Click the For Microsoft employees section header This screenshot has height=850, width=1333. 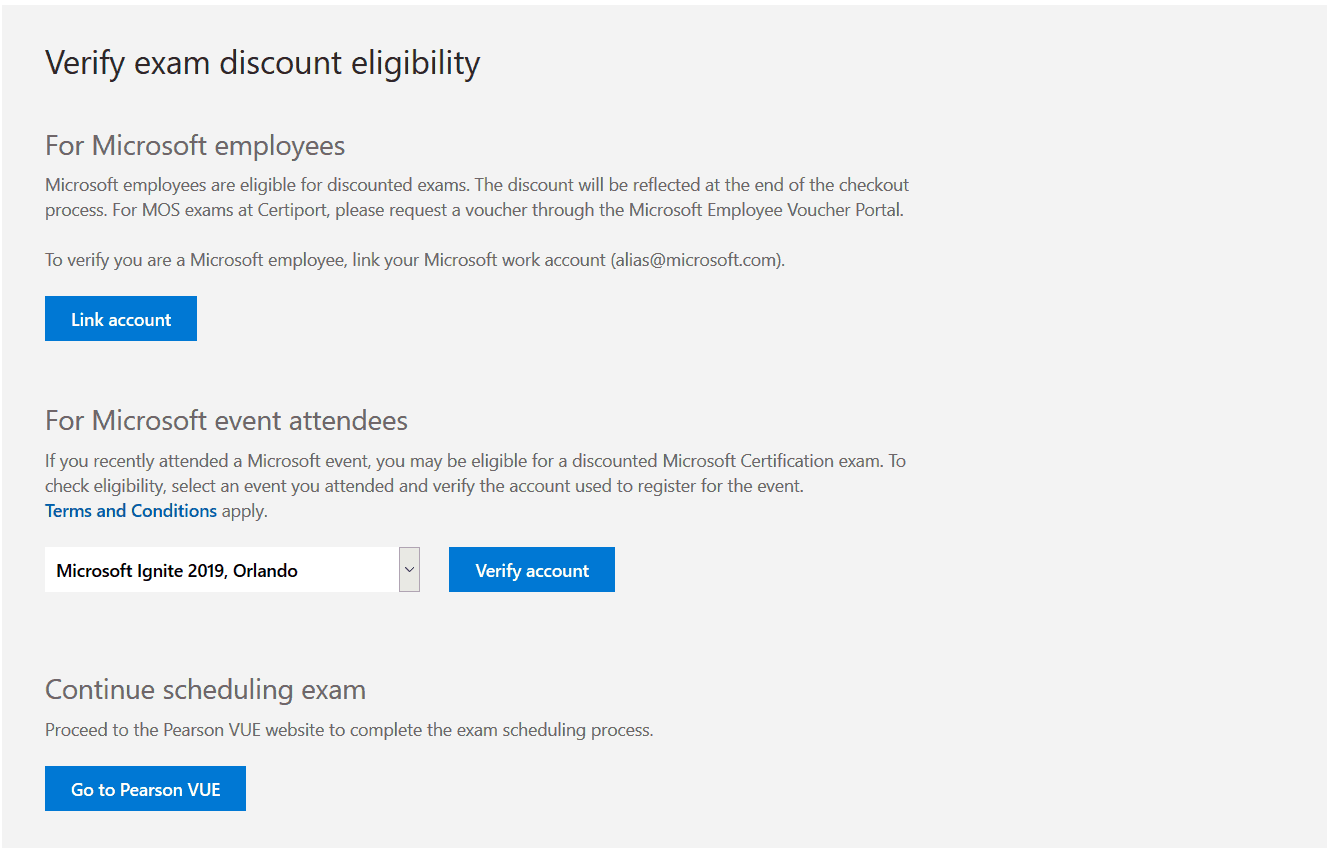(x=194, y=146)
